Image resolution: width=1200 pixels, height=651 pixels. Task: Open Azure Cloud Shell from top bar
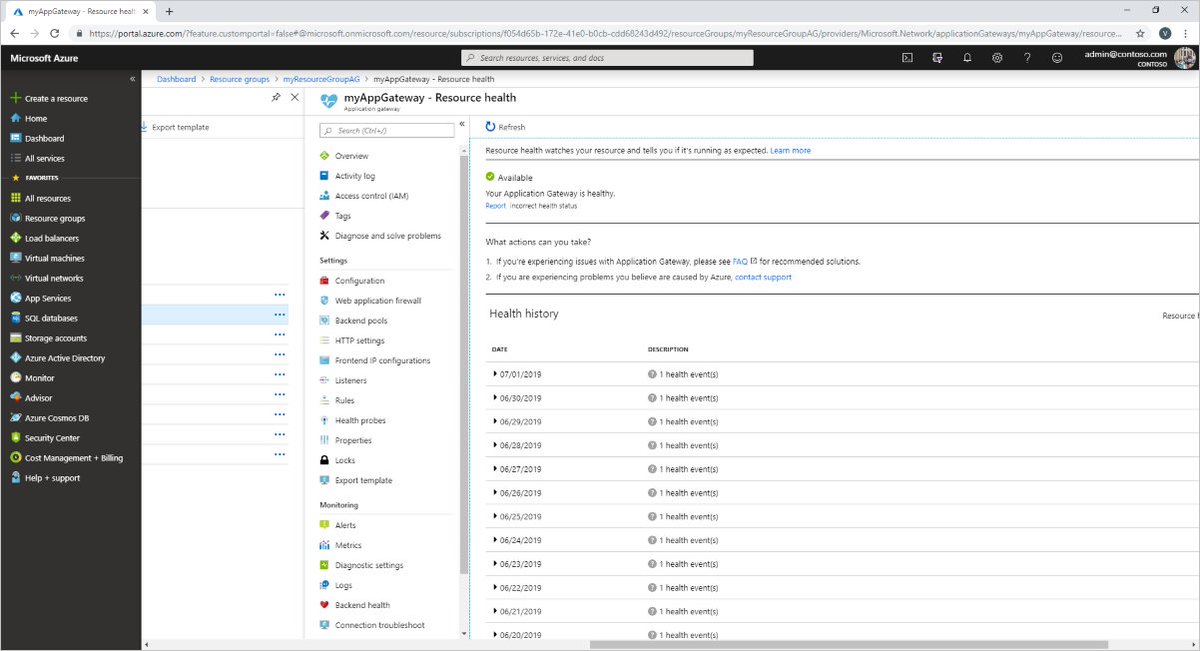click(x=905, y=58)
